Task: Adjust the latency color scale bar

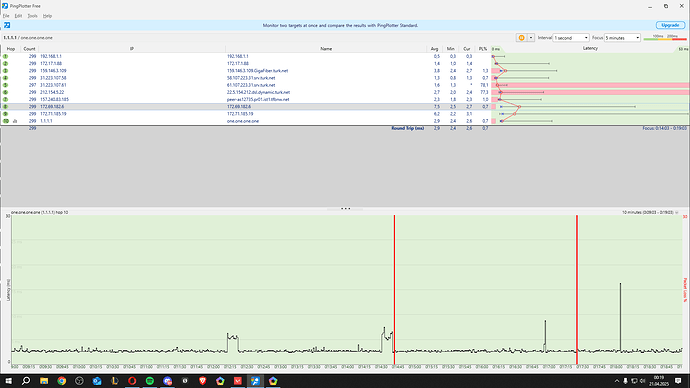Action: click(x=664, y=38)
